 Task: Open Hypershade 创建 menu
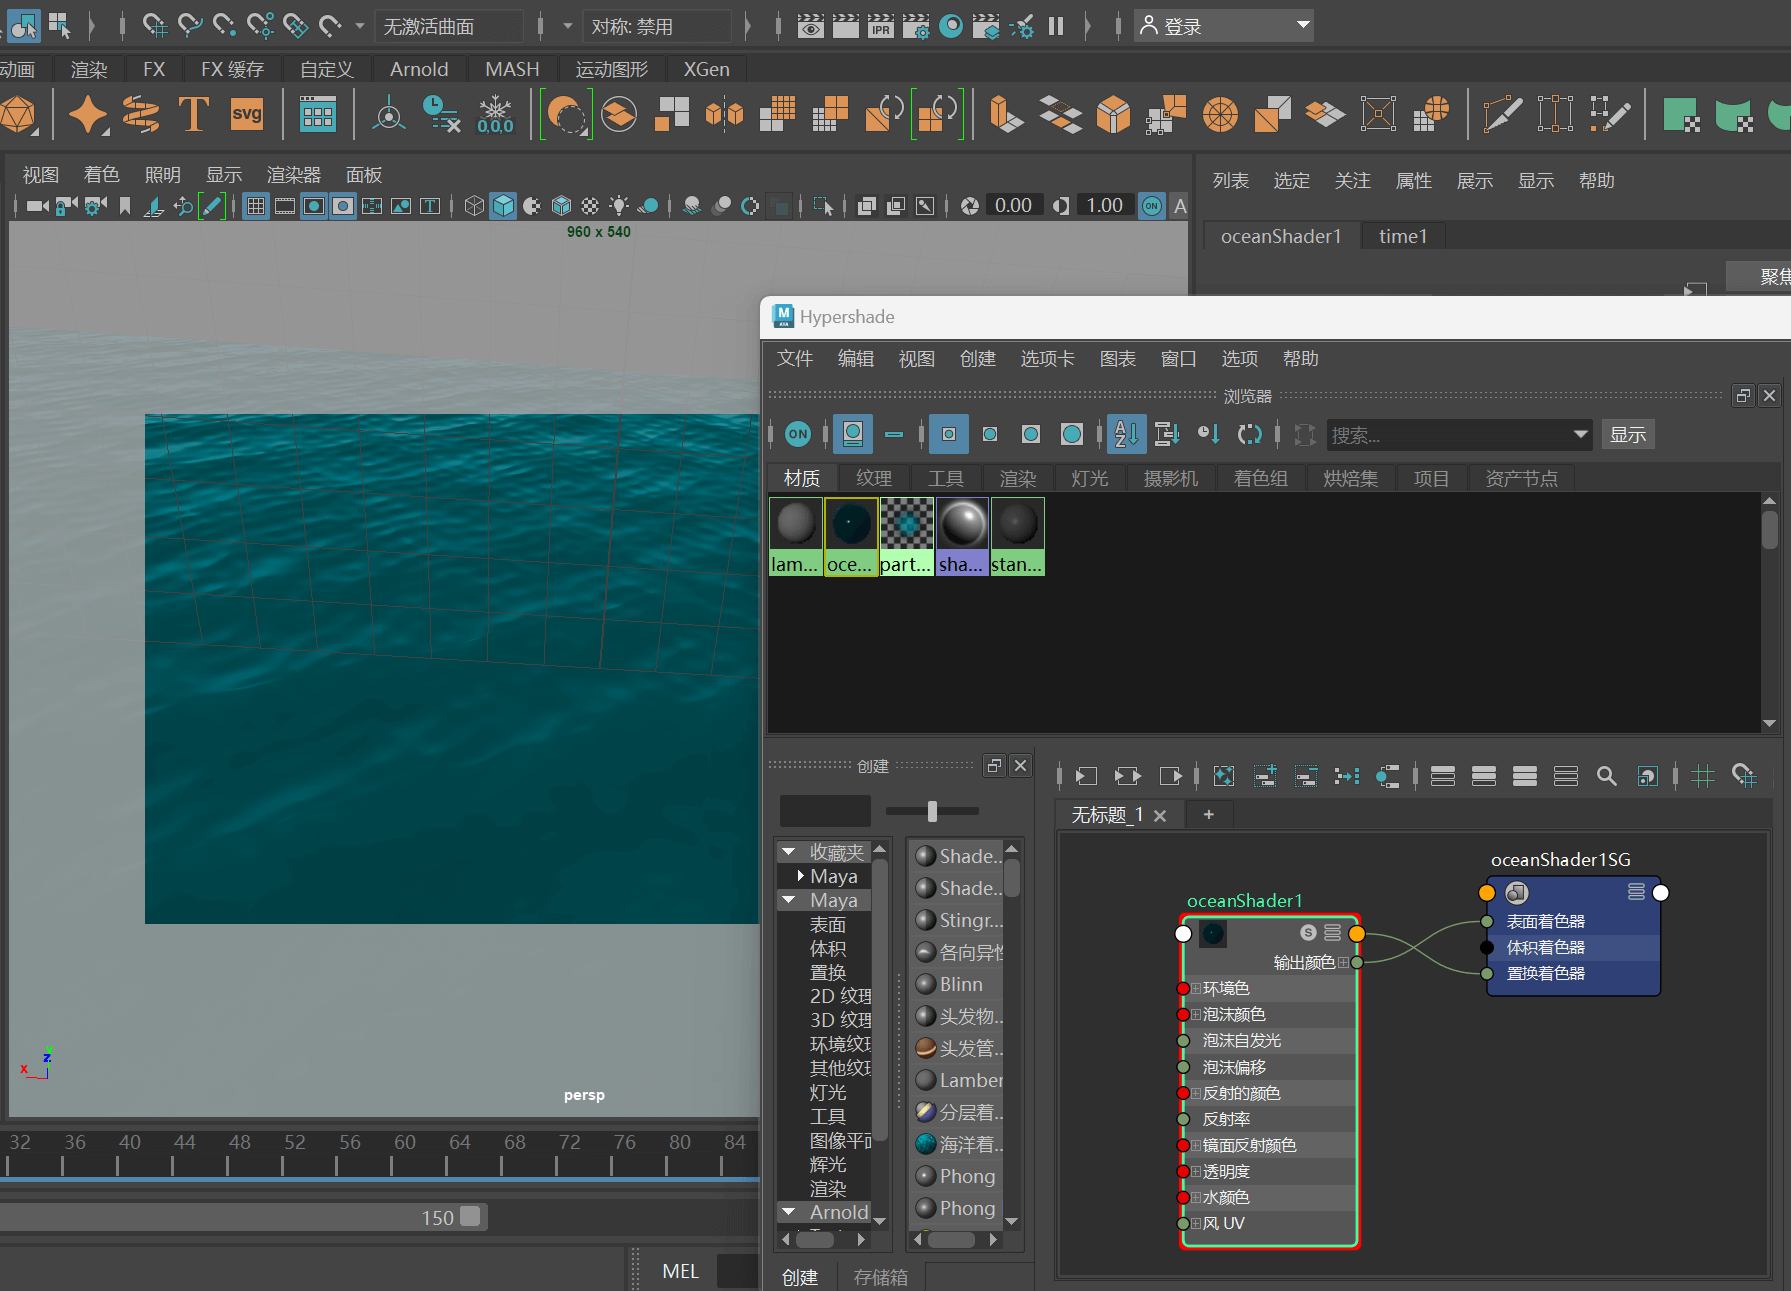[x=977, y=359]
